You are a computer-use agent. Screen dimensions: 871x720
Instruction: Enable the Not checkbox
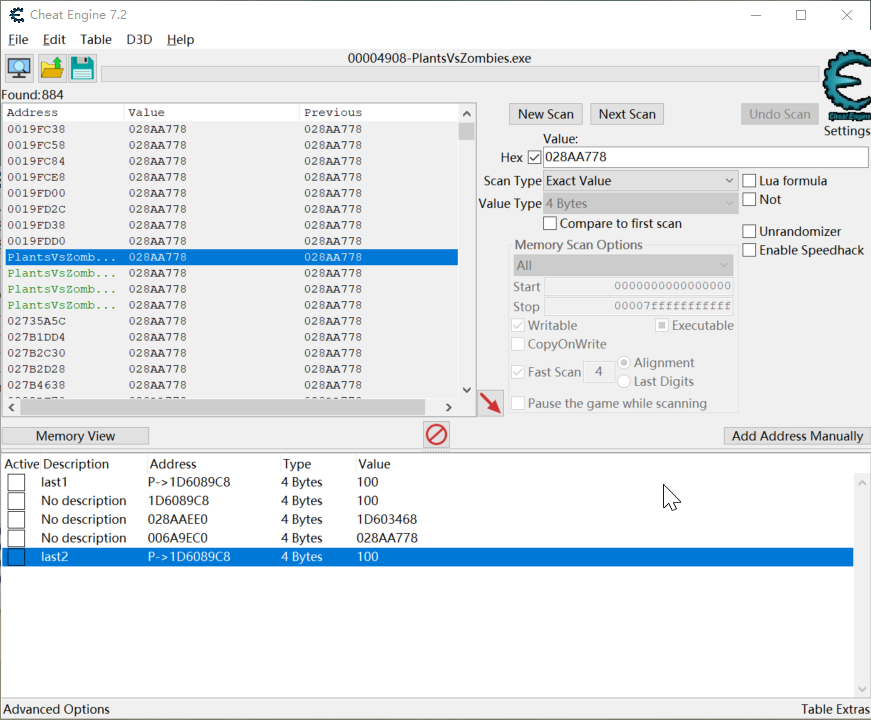(749, 199)
